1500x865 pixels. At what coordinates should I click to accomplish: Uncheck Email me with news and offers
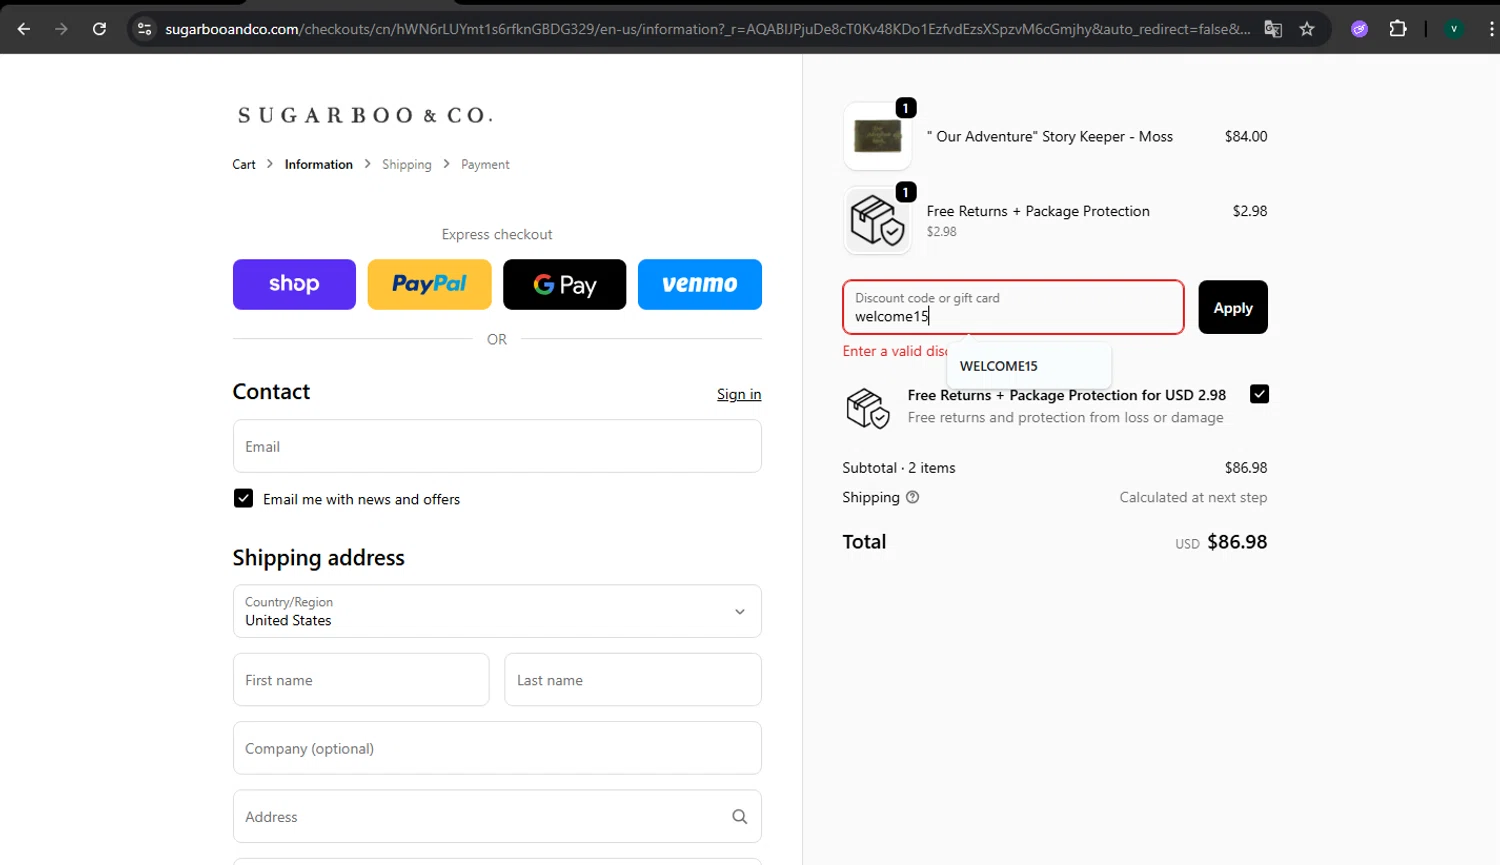point(243,498)
